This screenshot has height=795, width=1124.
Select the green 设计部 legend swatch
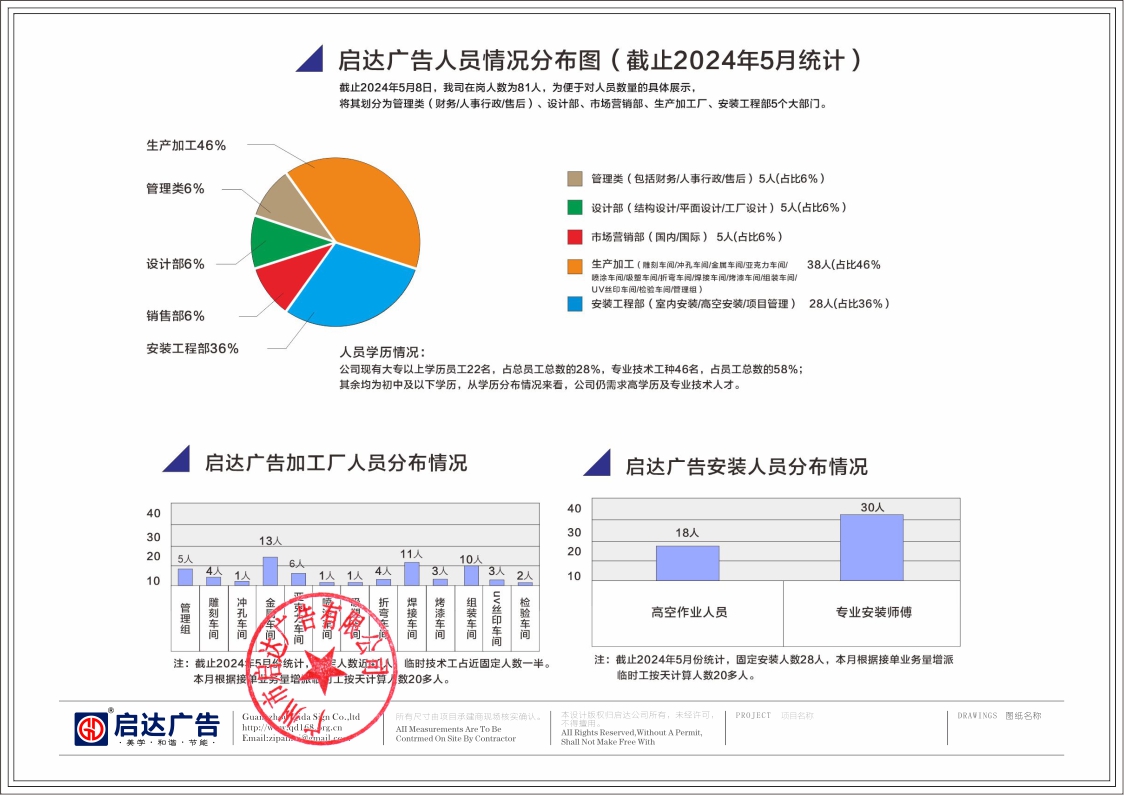[575, 207]
